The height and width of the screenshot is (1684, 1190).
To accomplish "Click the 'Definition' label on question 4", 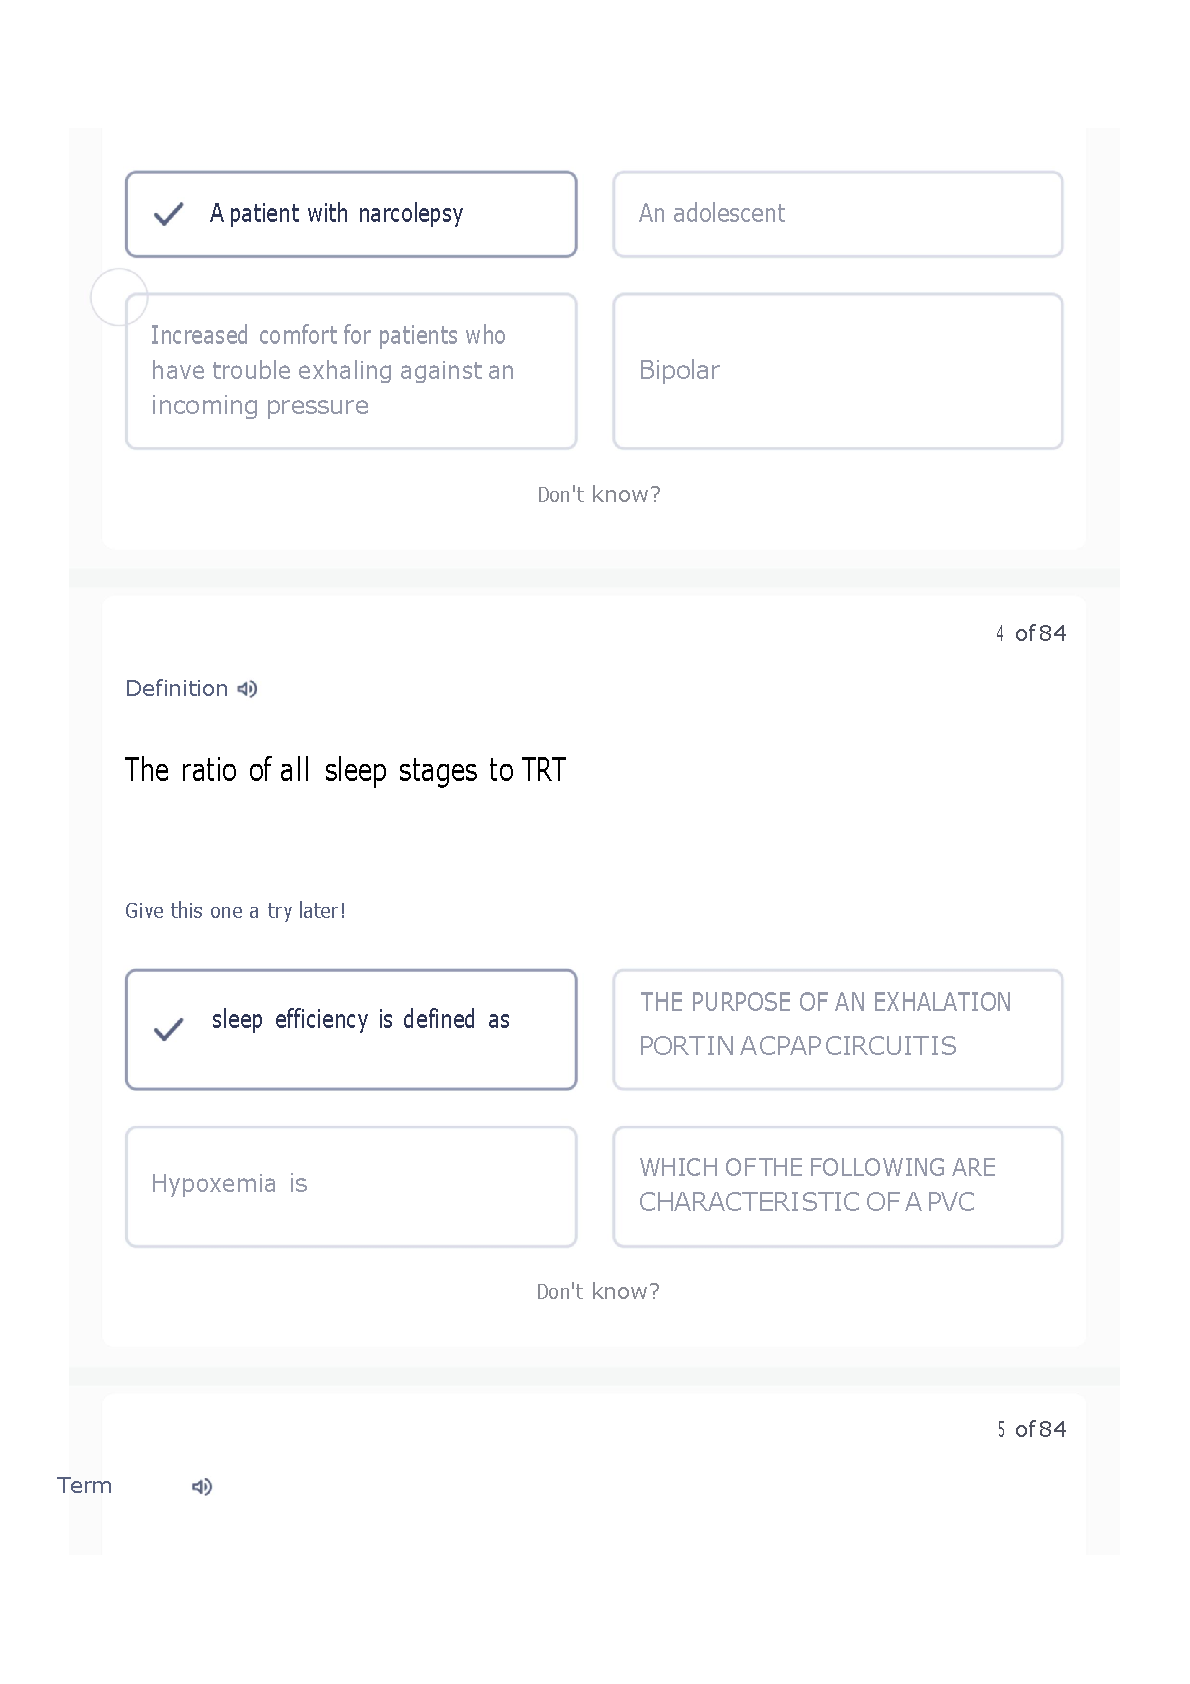I will pyautogui.click(x=177, y=688).
